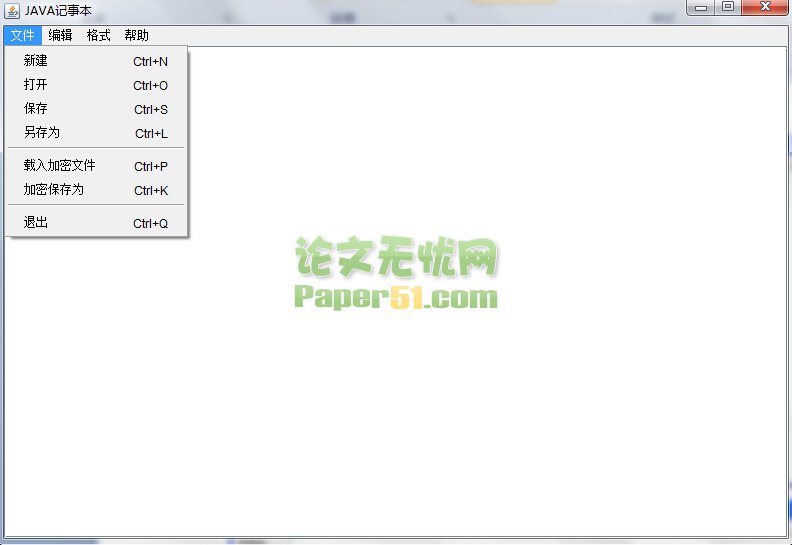
Task: Choose 新建 from the file menu
Action: [x=96, y=61]
